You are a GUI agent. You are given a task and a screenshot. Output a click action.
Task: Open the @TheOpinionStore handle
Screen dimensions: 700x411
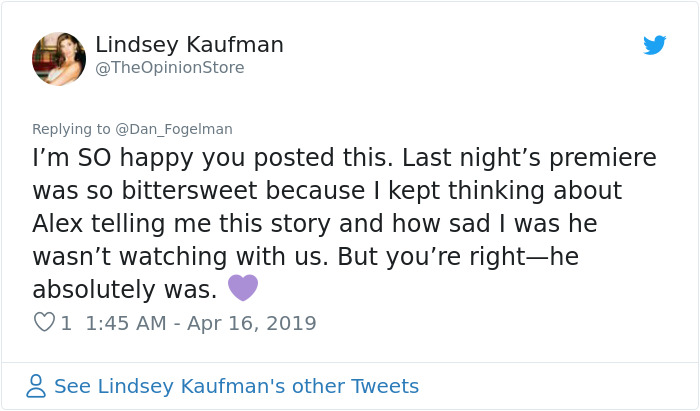point(169,68)
